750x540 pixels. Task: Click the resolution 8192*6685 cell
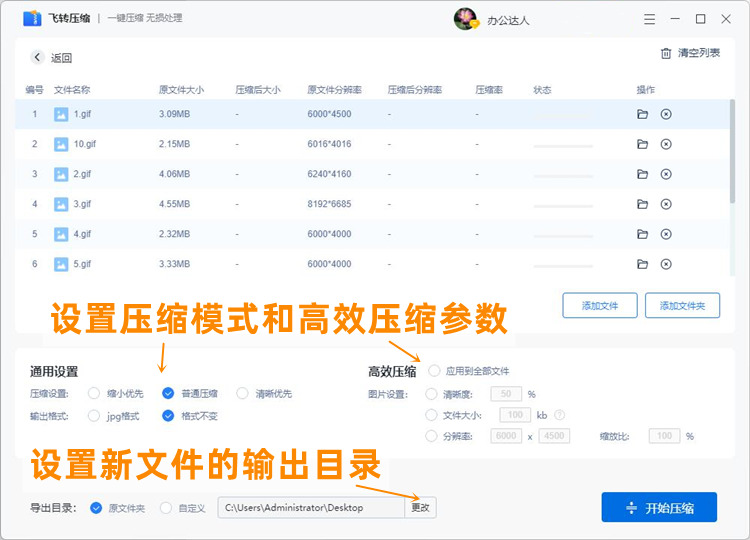tap(329, 204)
